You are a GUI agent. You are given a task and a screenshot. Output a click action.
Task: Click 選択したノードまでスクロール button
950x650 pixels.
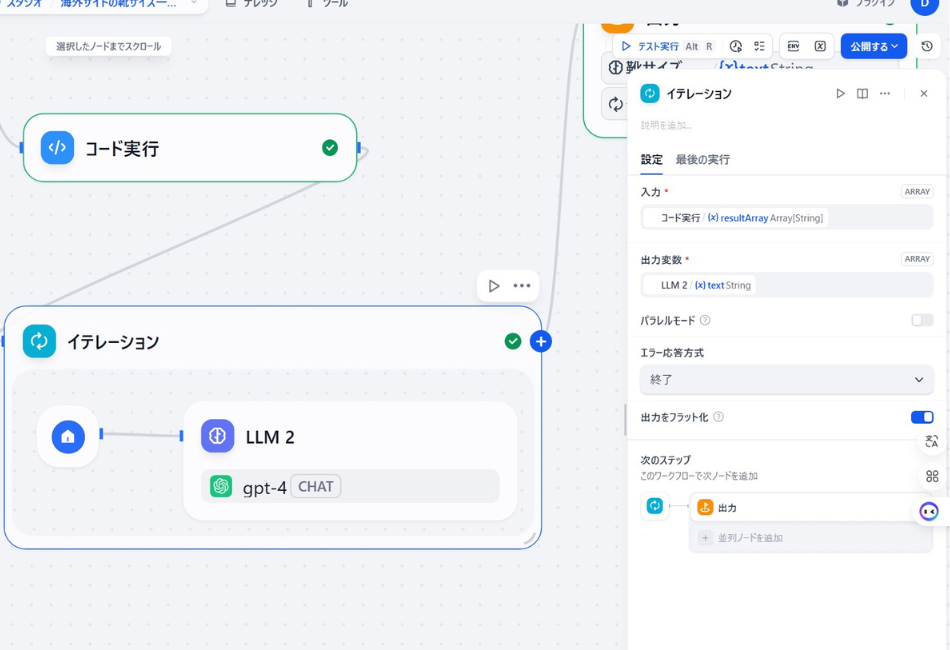pos(107,45)
